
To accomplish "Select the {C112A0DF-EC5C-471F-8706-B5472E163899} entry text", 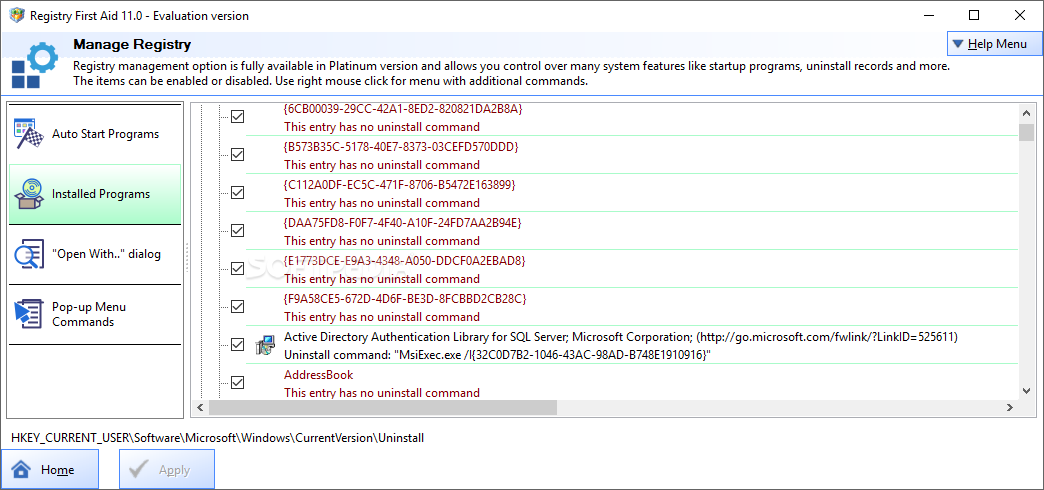I will point(399,184).
